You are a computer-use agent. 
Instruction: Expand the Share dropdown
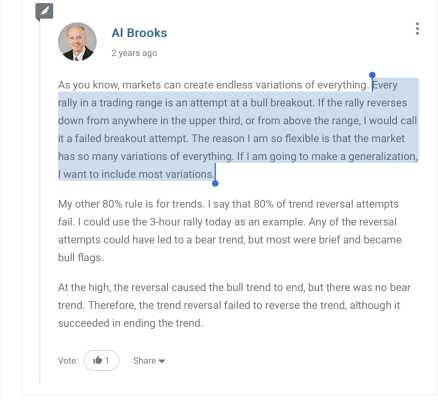pyautogui.click(x=149, y=361)
